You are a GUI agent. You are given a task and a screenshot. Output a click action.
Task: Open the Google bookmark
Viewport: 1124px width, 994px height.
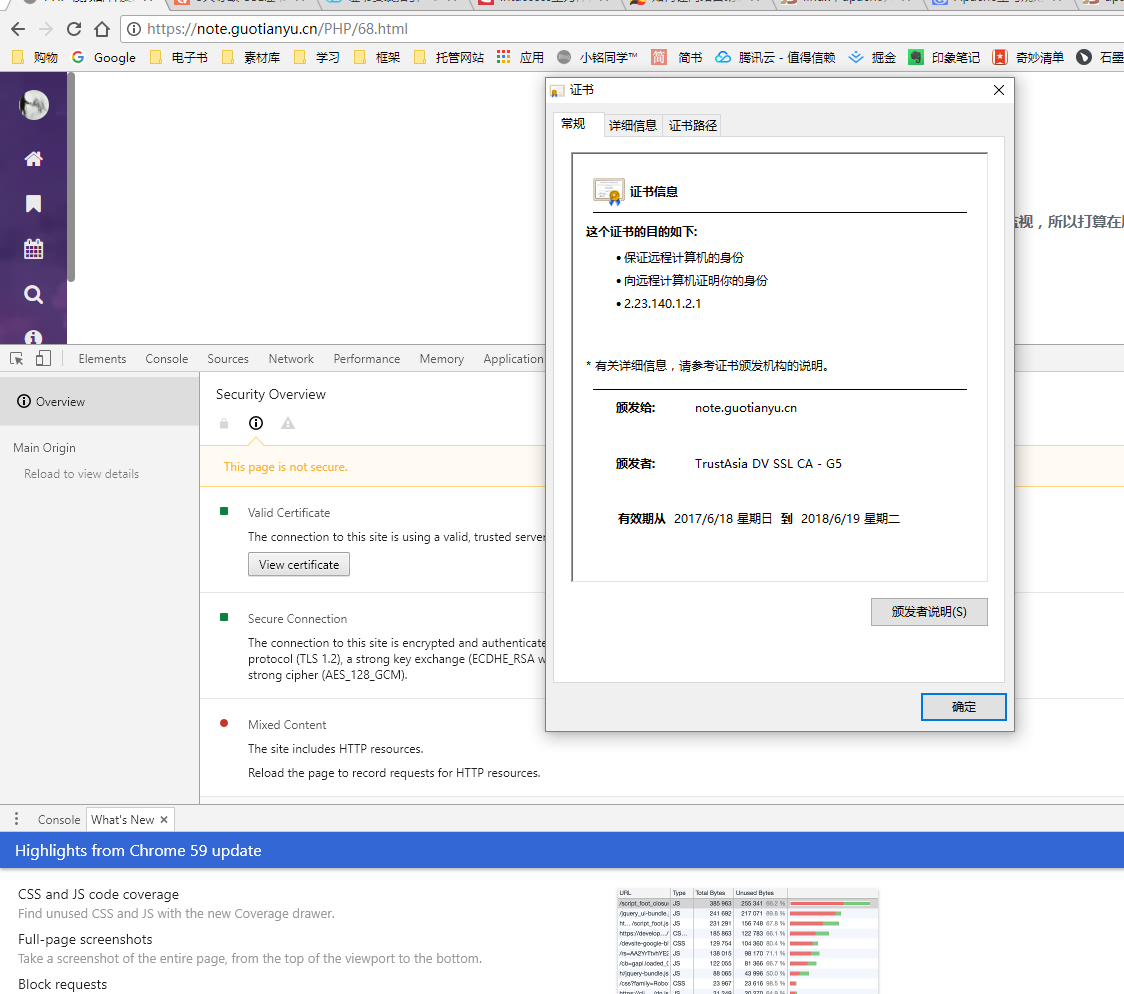click(104, 57)
